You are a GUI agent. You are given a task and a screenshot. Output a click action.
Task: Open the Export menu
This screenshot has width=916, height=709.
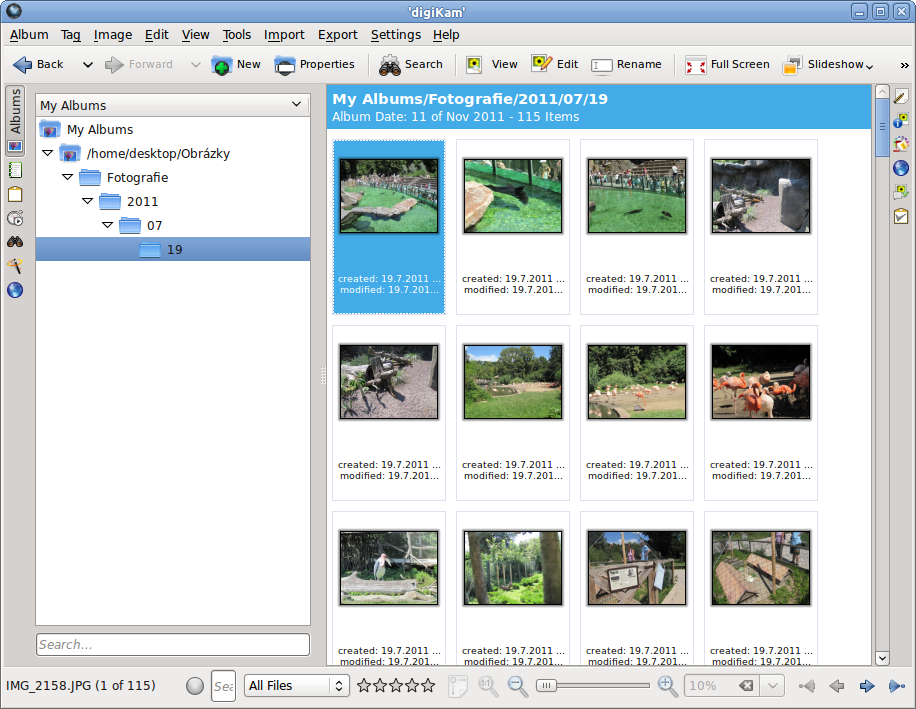tap(338, 35)
